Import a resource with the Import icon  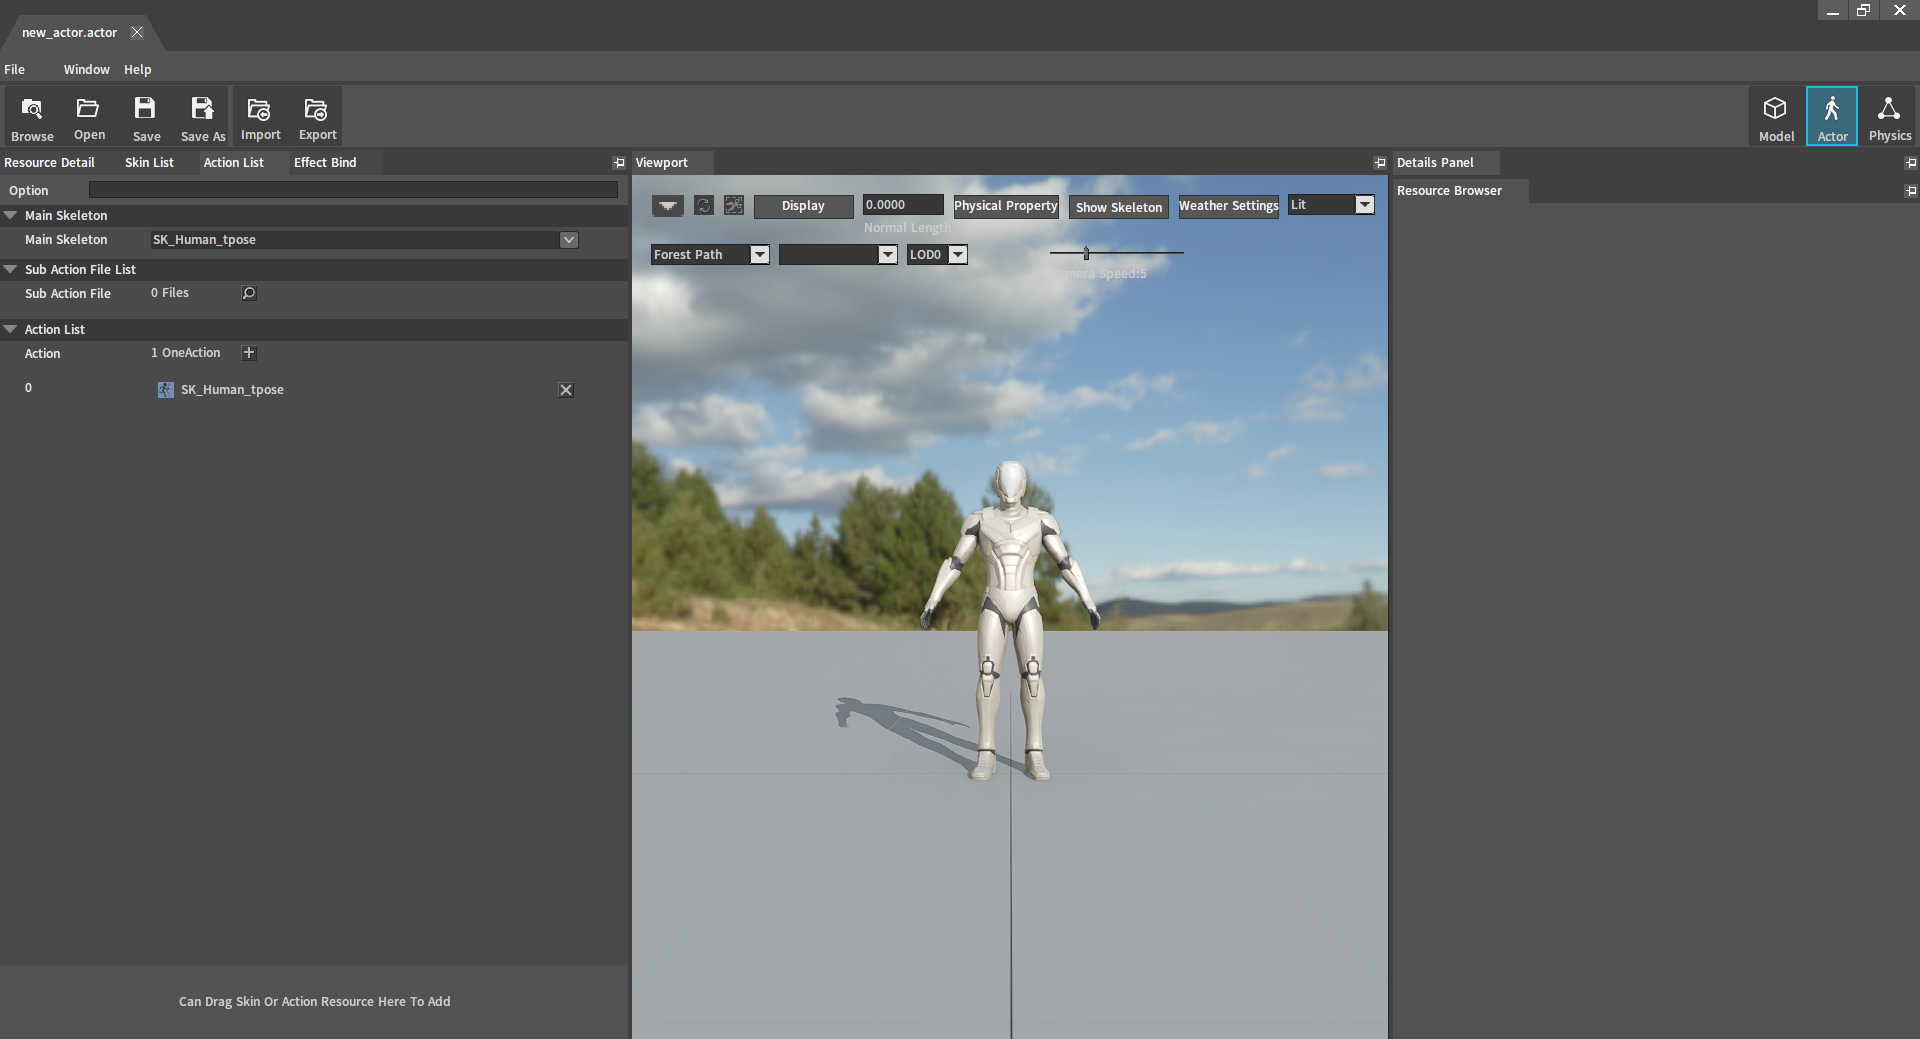260,117
